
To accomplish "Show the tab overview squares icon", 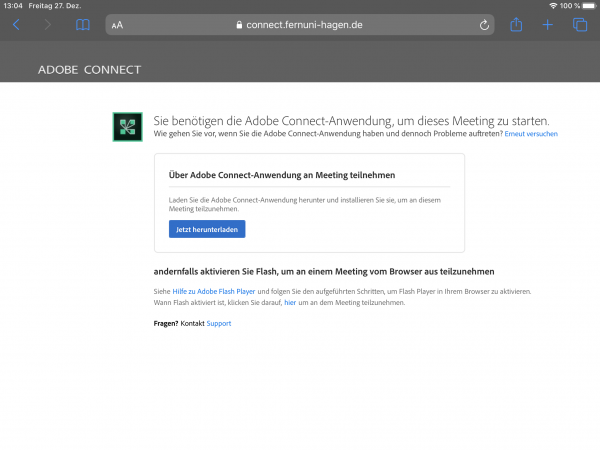I will tap(579, 24).
